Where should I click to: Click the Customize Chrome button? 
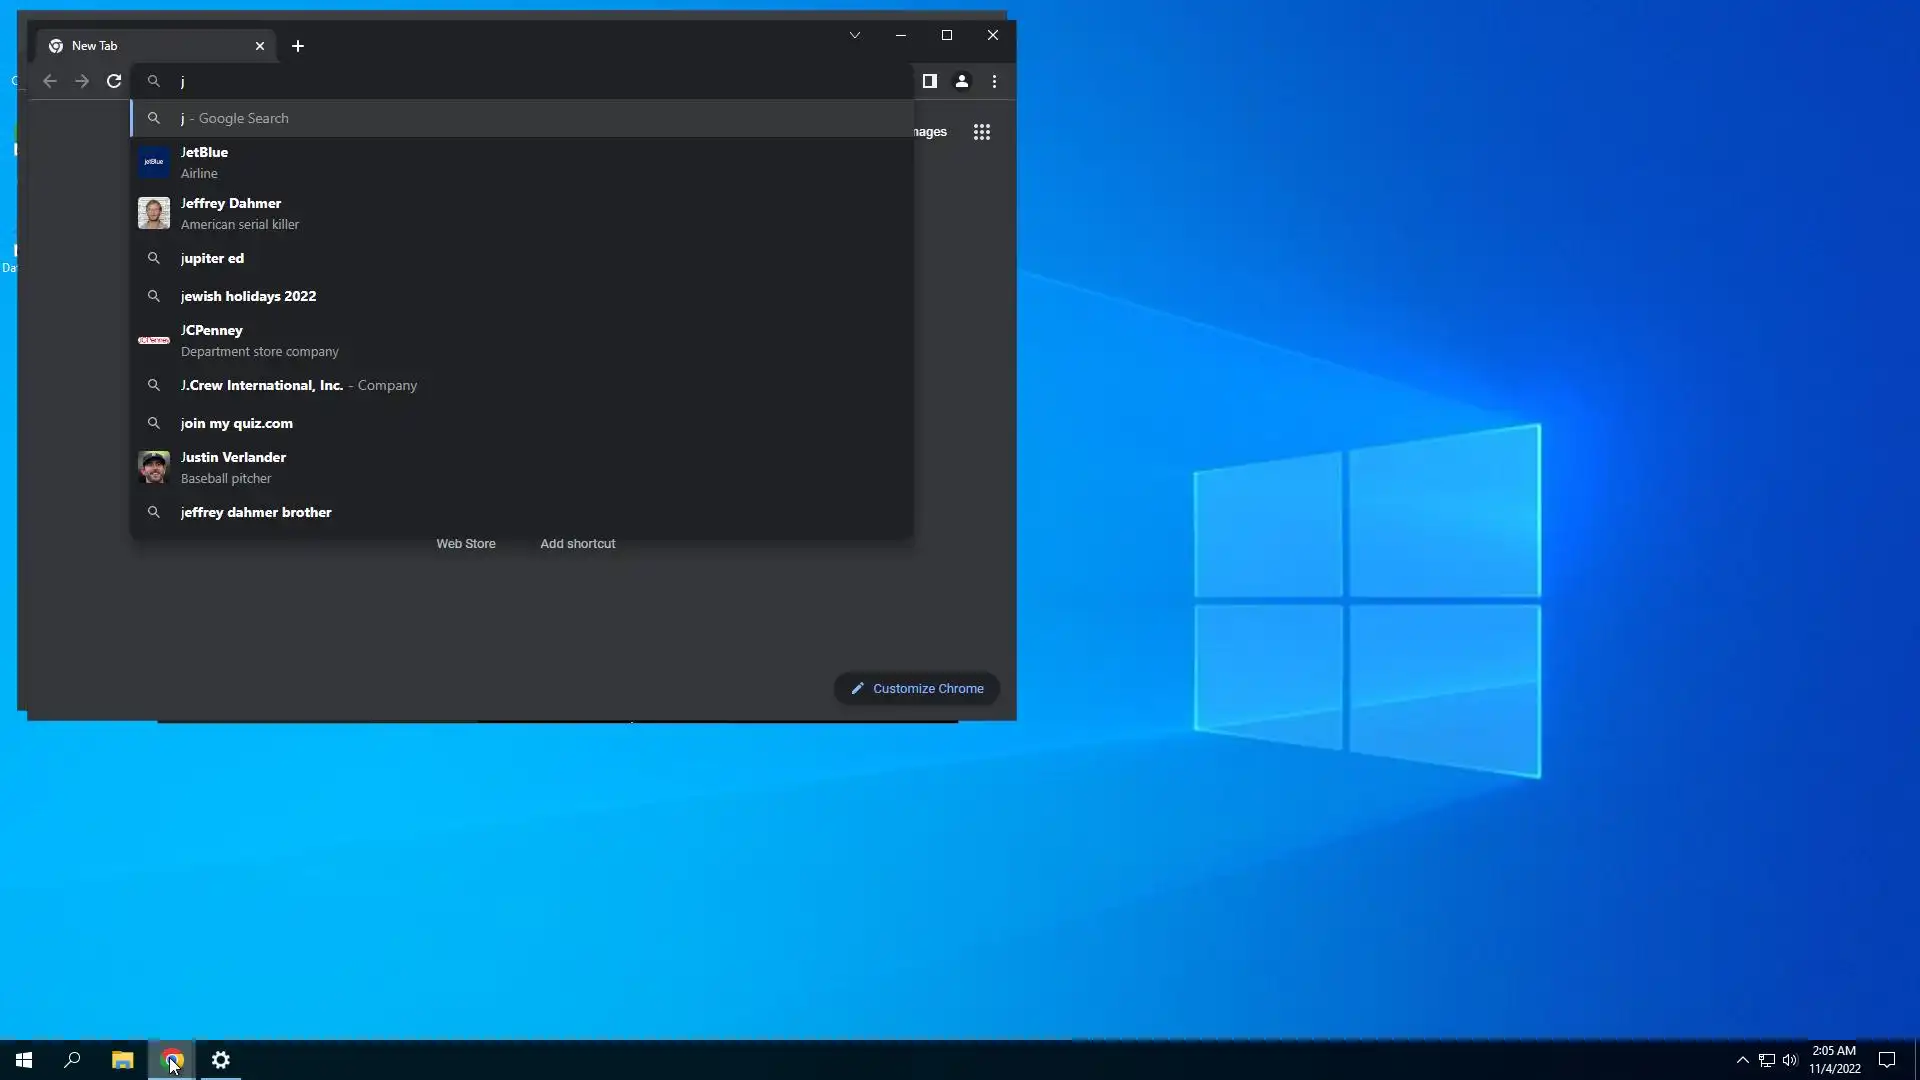[916, 688]
